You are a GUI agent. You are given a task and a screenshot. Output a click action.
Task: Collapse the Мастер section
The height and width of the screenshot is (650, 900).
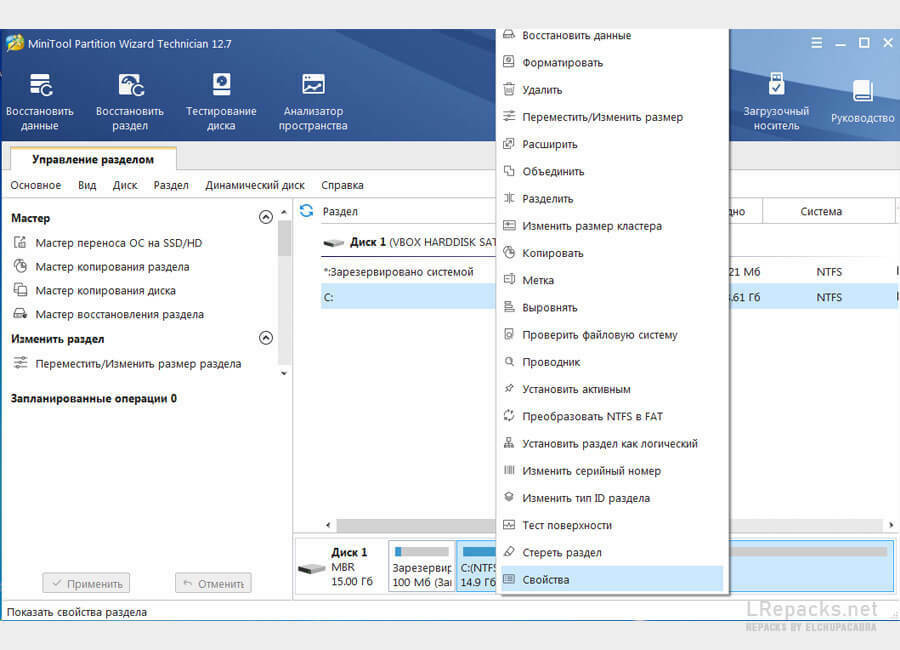(266, 217)
